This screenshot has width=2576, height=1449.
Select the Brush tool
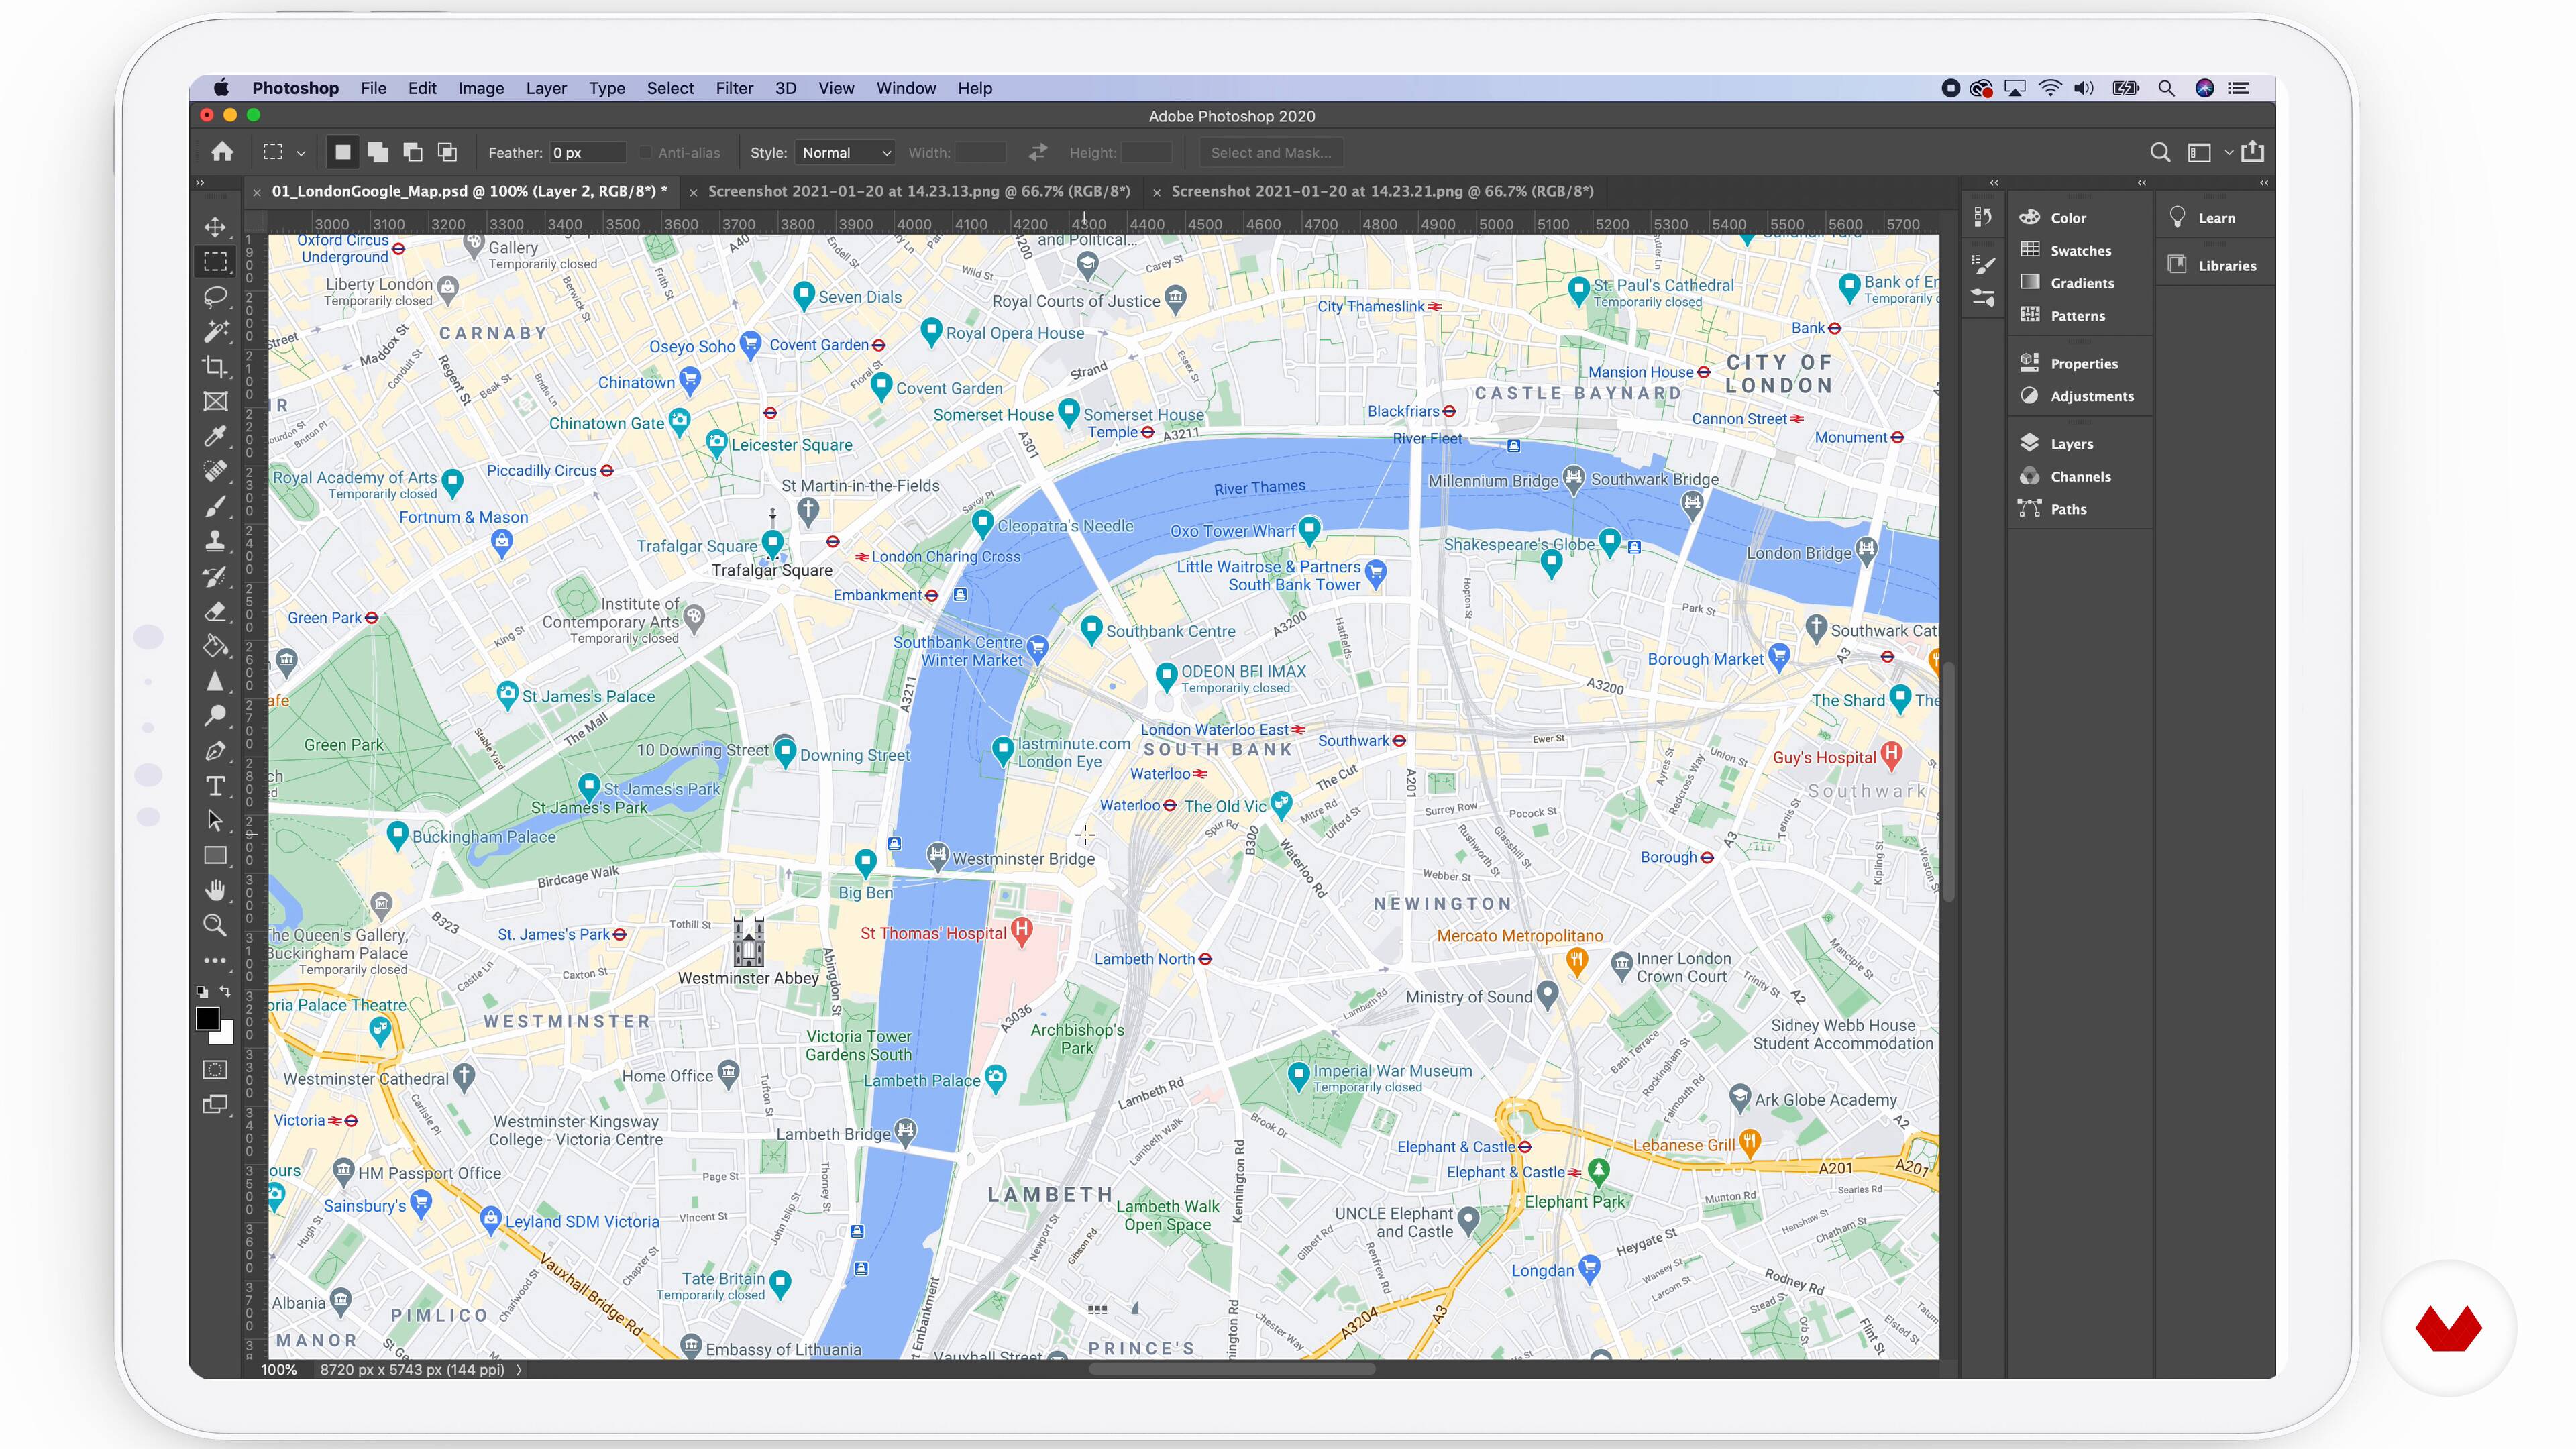[215, 506]
